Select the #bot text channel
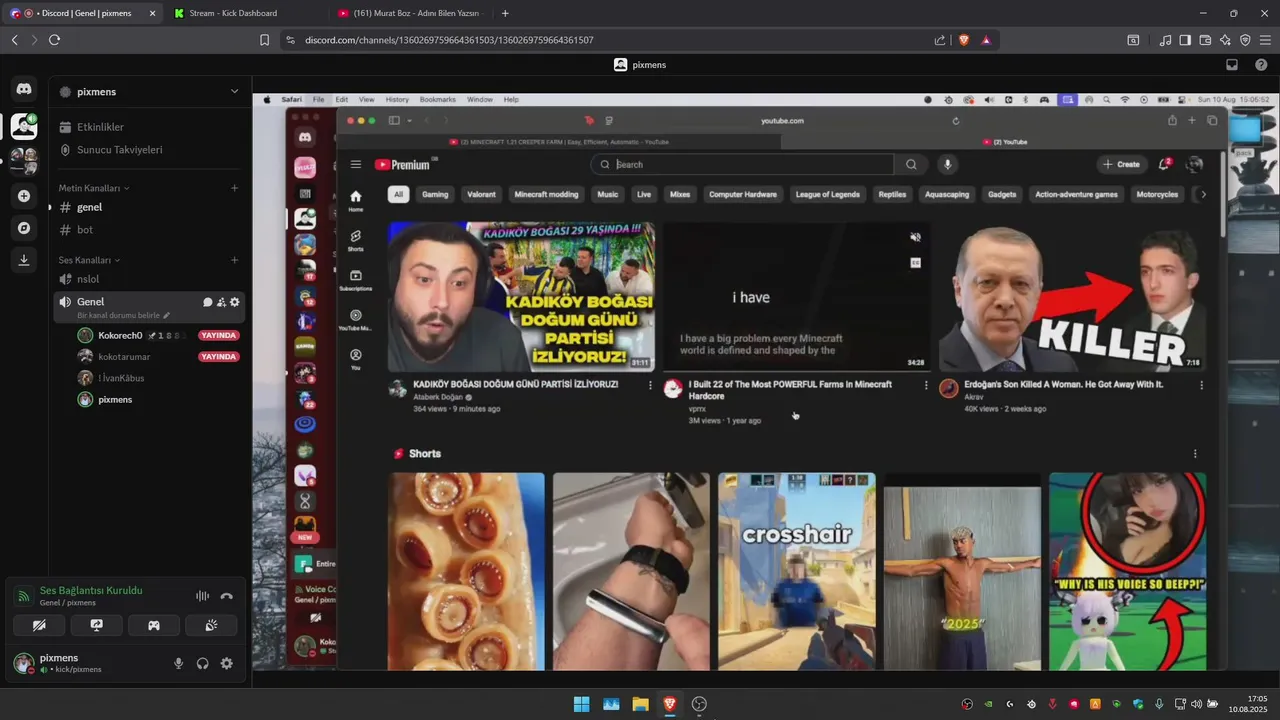This screenshot has height=720, width=1280. 149,230
